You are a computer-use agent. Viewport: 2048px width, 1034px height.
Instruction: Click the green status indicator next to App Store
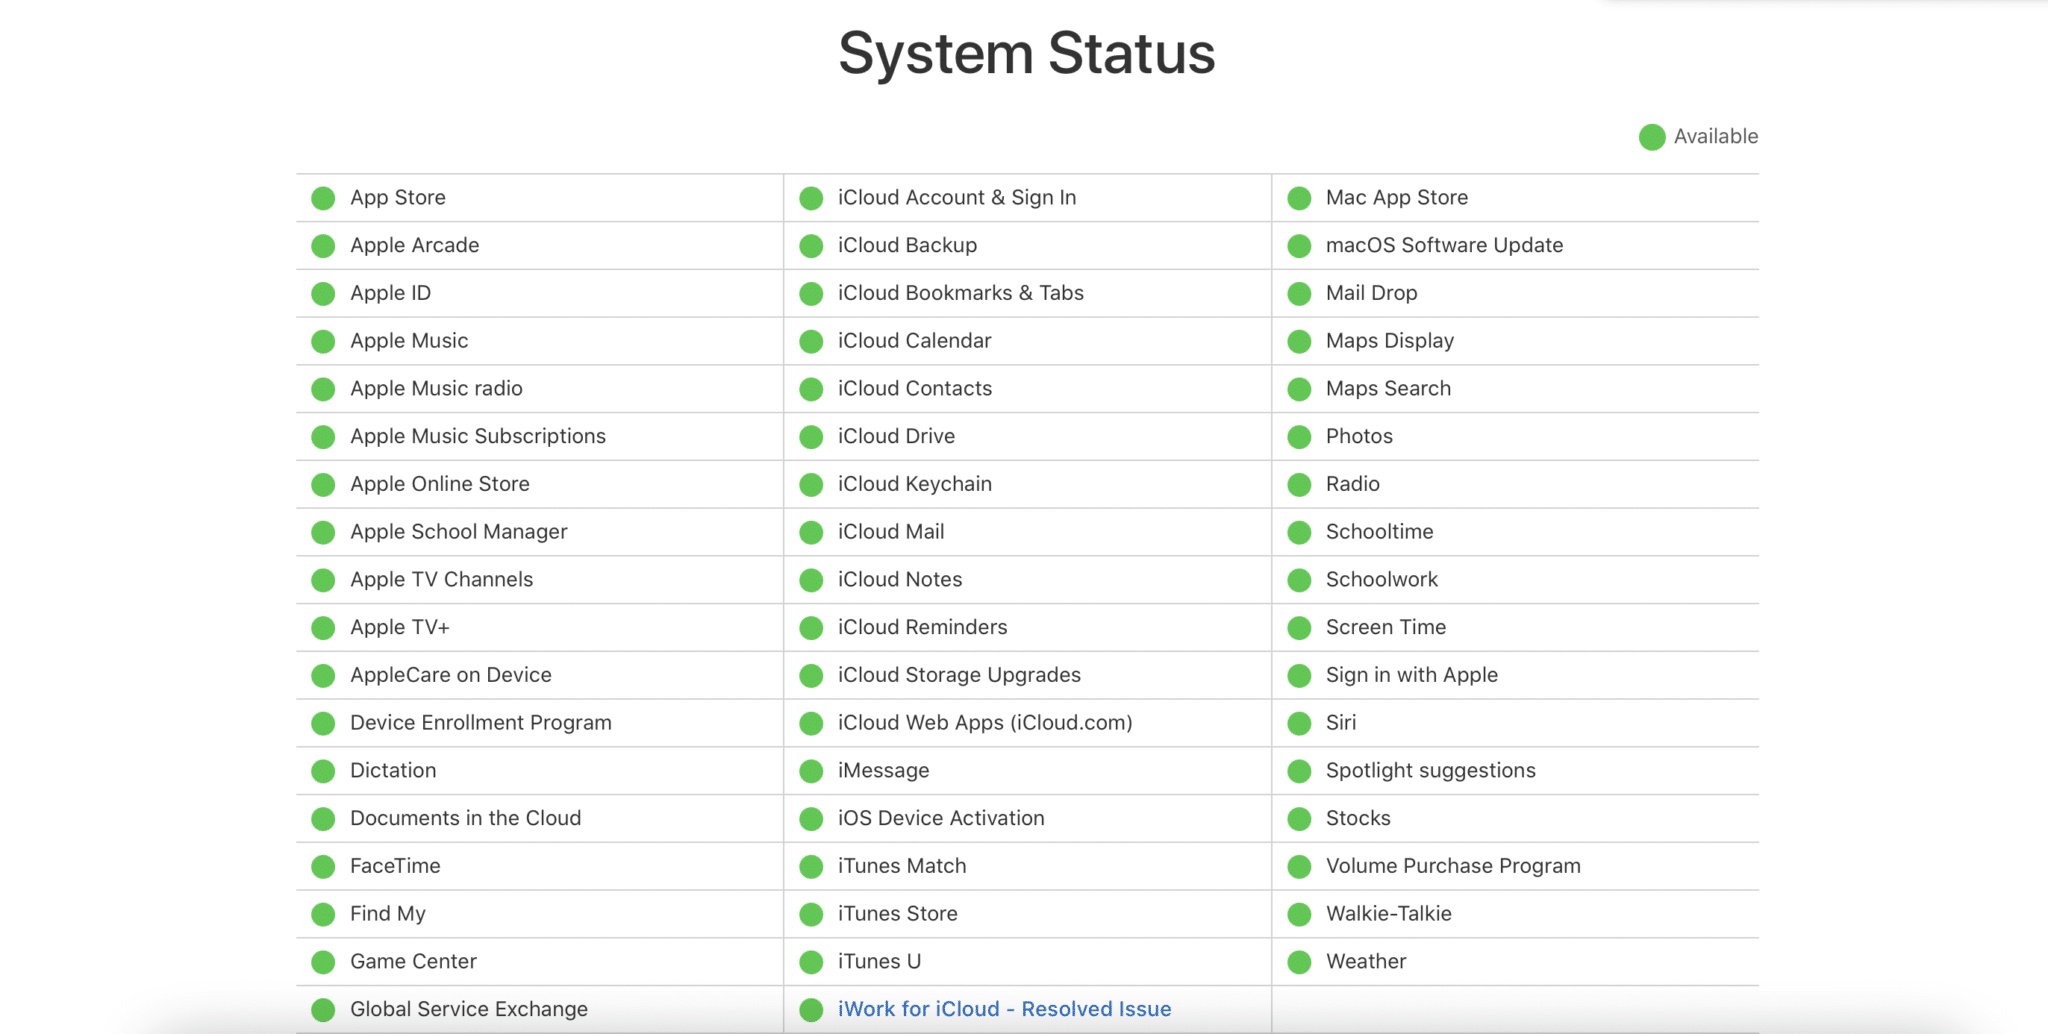(x=322, y=197)
